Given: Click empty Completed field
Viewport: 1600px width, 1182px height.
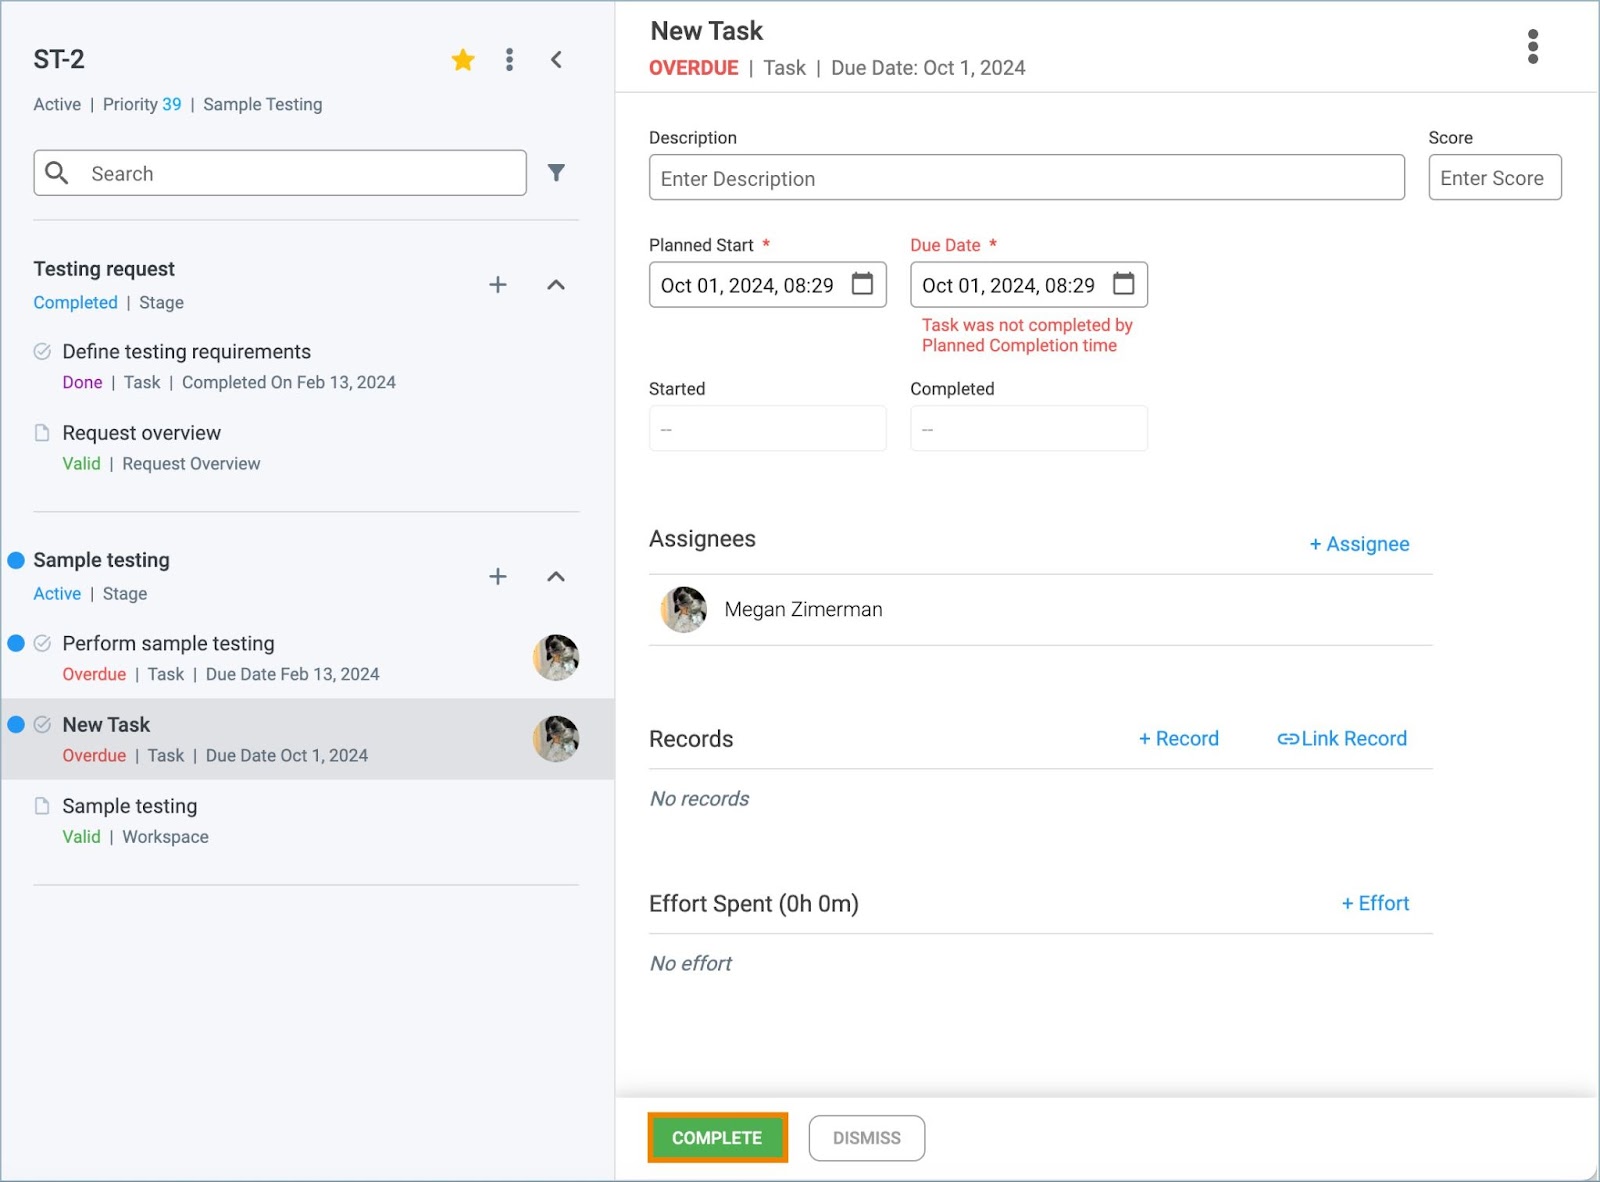Looking at the screenshot, I should (x=1029, y=428).
